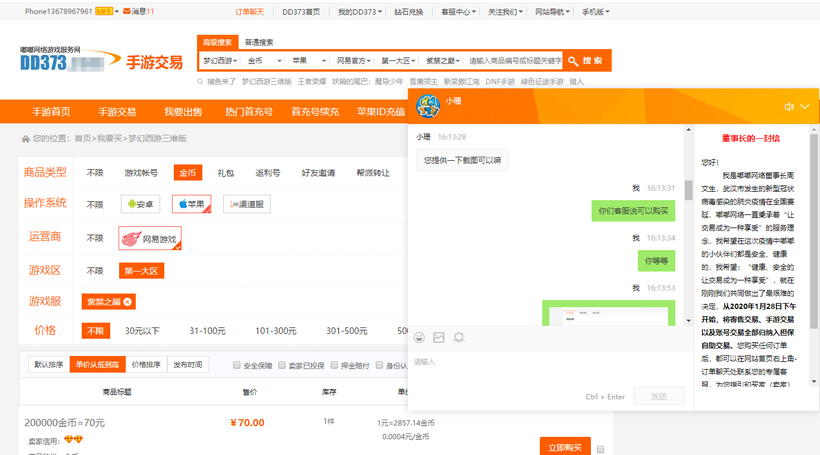Open 热门首充号 in nav bar
820x455 pixels.
click(x=249, y=111)
